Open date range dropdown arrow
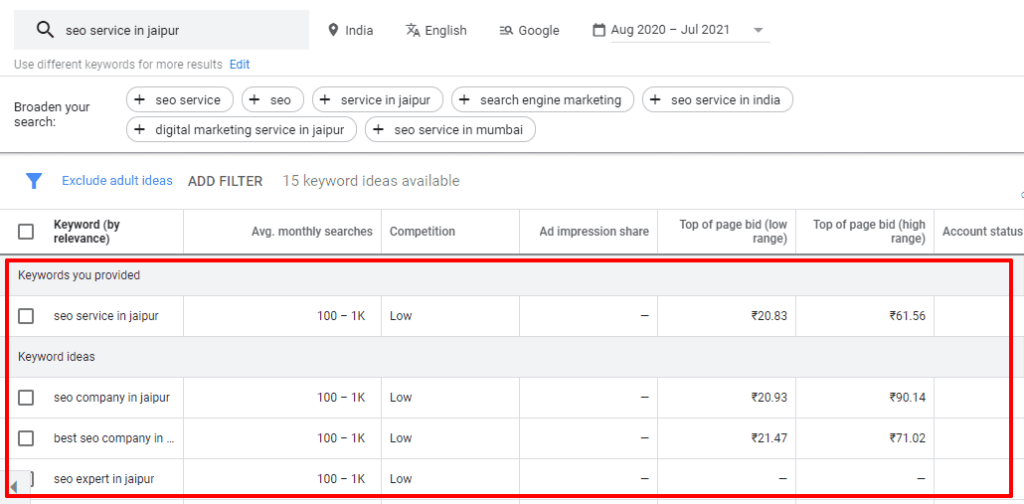1024x504 pixels. 758,31
